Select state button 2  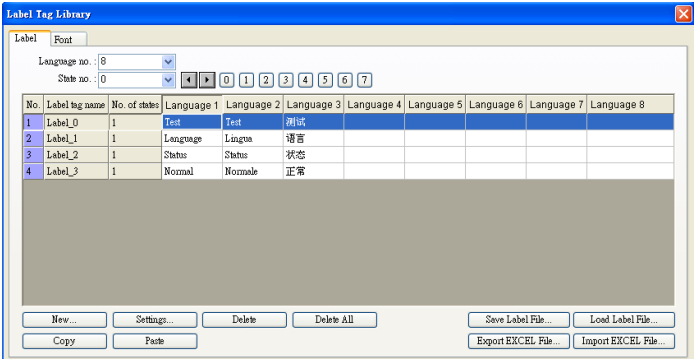tap(266, 80)
